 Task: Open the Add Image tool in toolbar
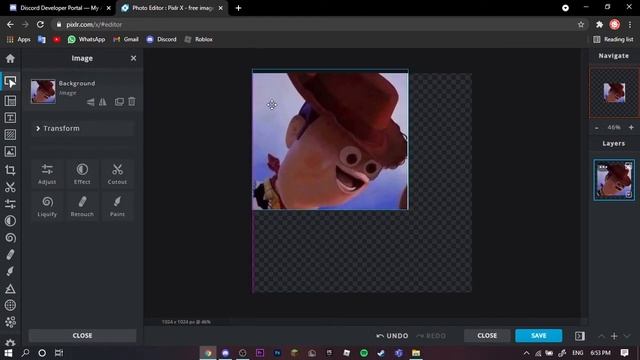(x=10, y=152)
